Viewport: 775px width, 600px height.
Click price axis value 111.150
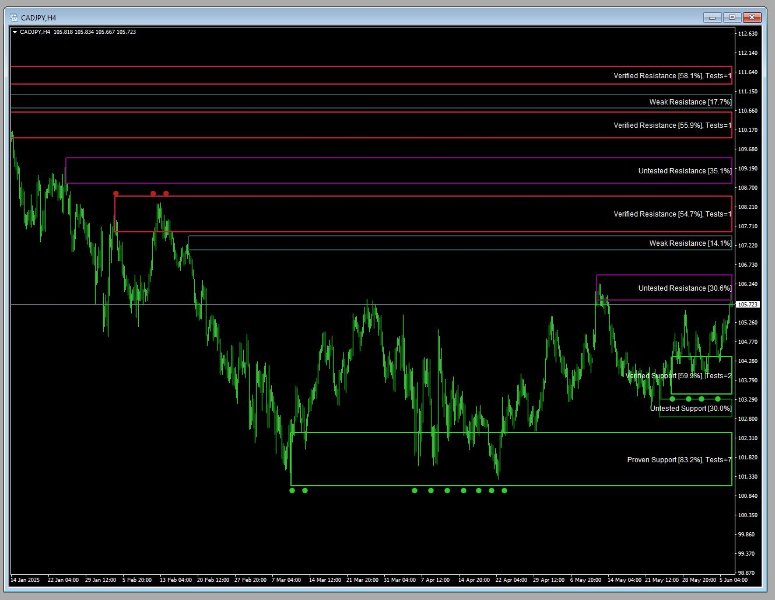747,91
